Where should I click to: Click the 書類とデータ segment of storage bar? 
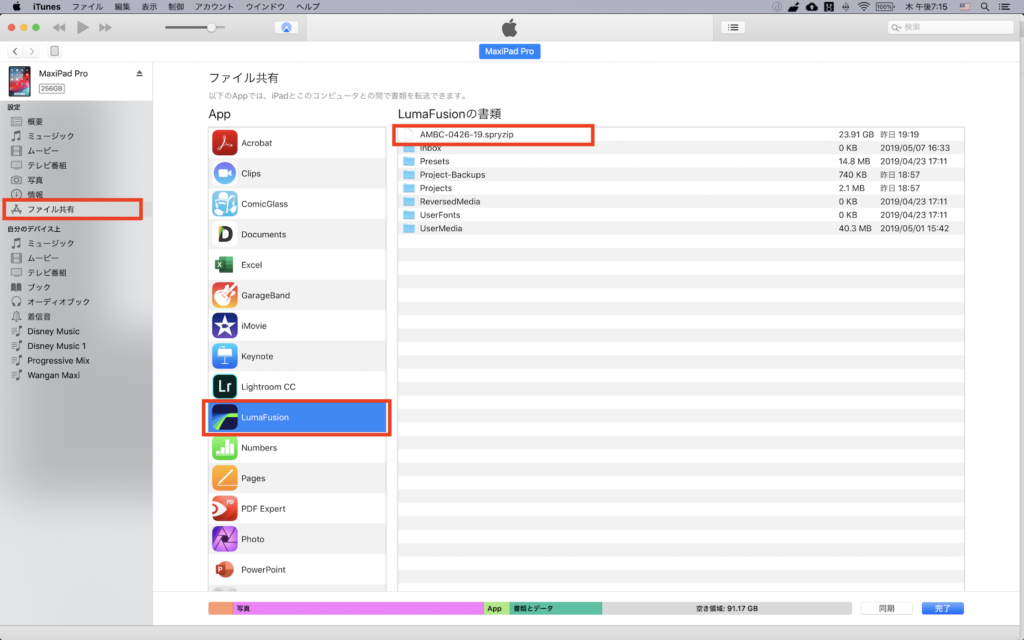pyautogui.click(x=556, y=608)
